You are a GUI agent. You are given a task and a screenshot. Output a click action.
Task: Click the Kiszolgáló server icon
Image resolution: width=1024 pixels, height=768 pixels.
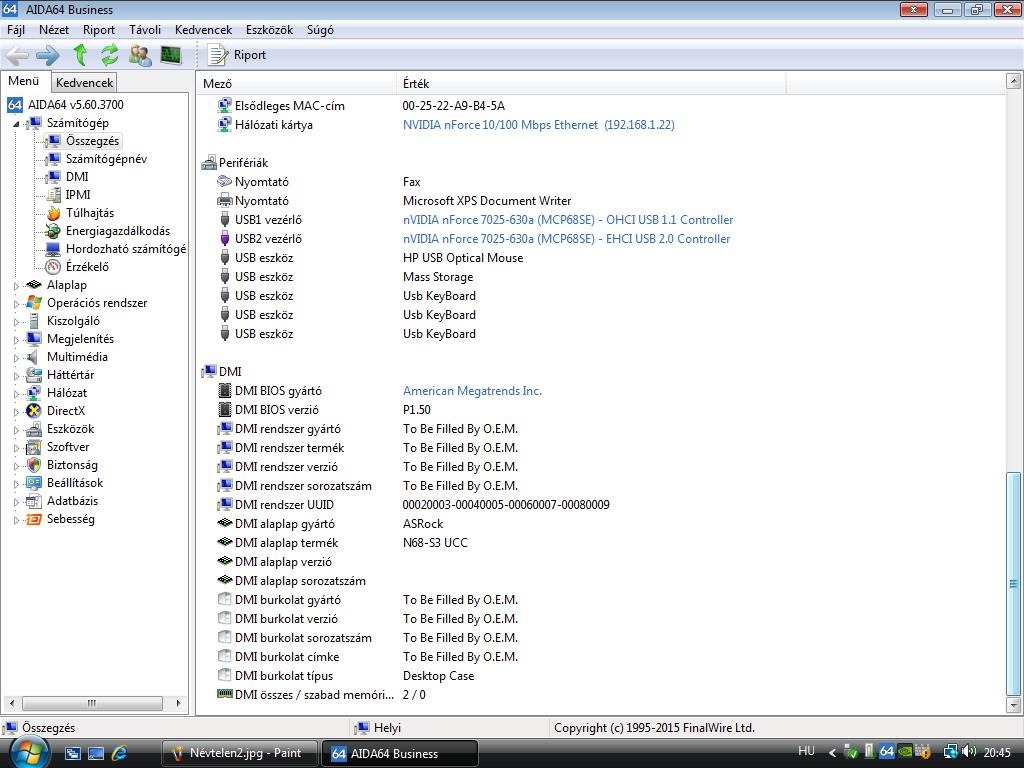coord(33,321)
